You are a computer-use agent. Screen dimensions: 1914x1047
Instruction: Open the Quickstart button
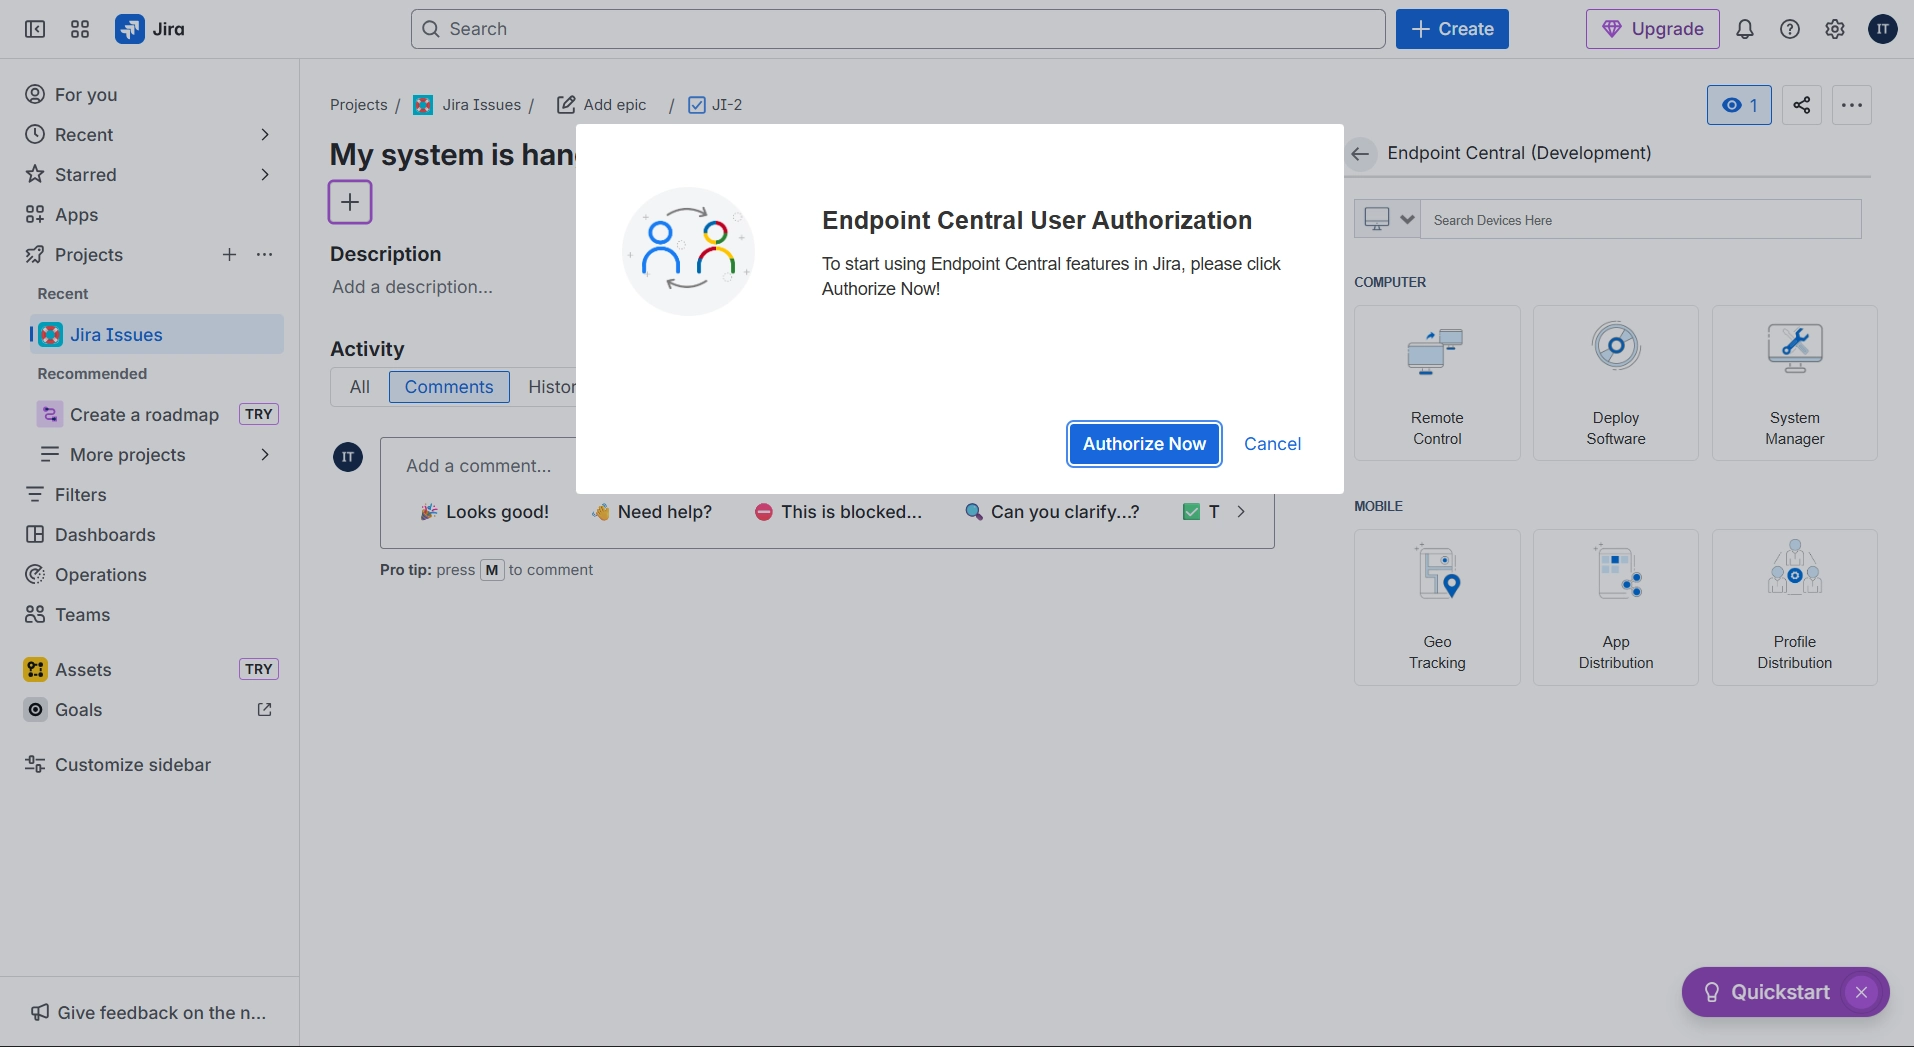[x=1766, y=992]
